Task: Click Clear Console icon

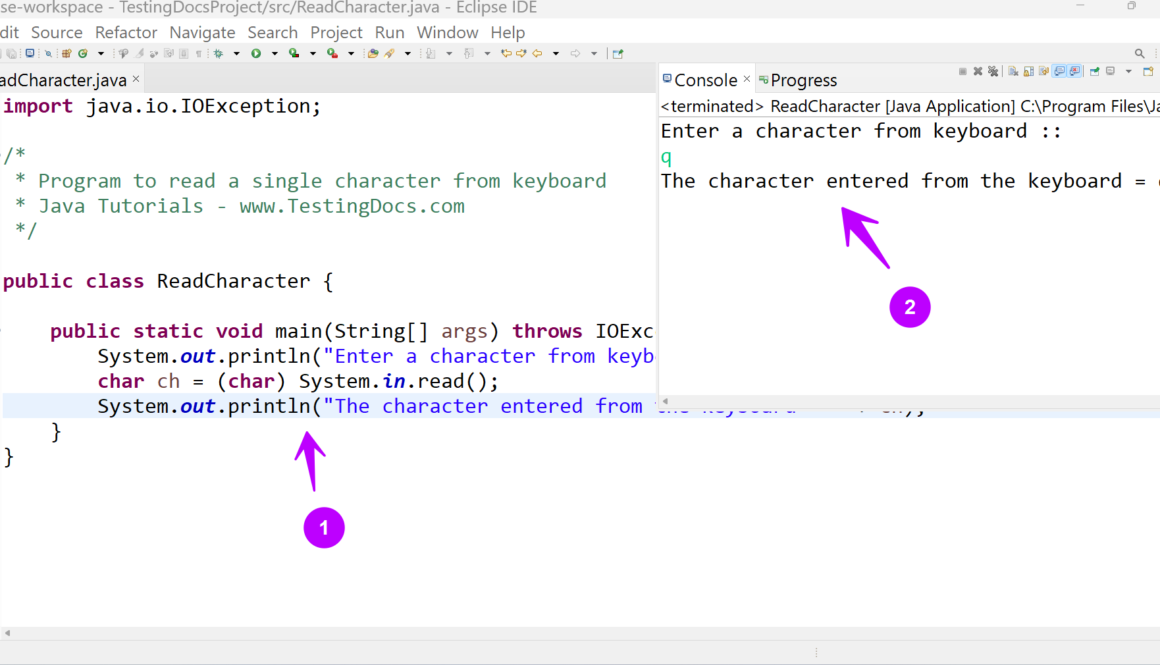Action: [x=1013, y=72]
